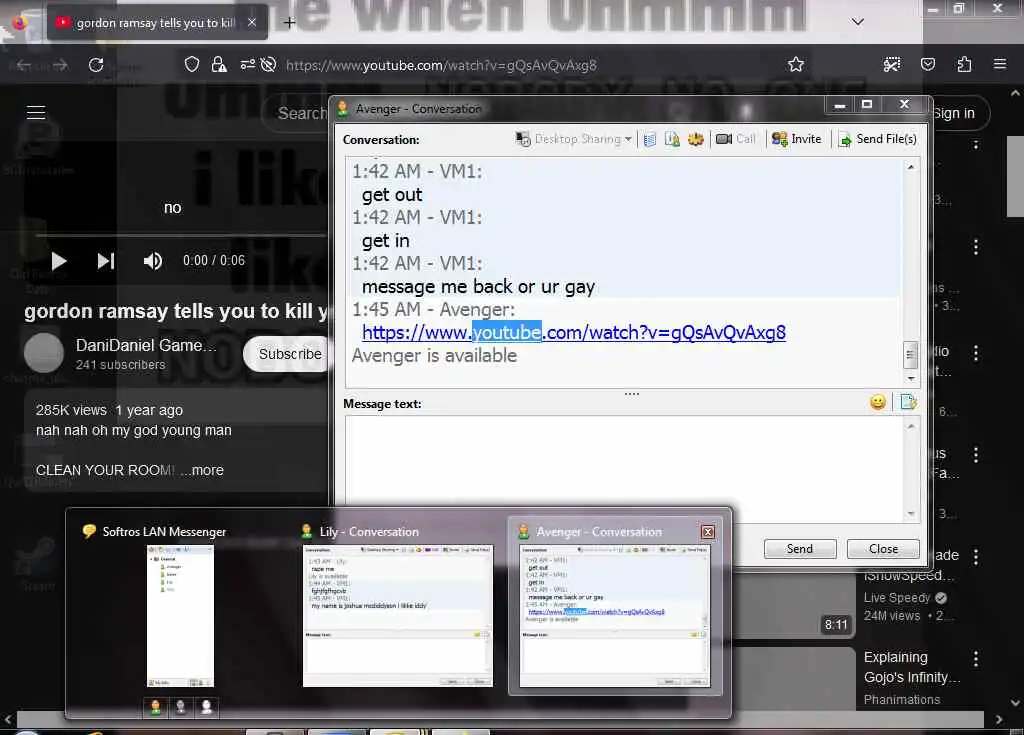Click the conversation history scrollbar up arrow
Screen dimensions: 1024x735
(910, 167)
